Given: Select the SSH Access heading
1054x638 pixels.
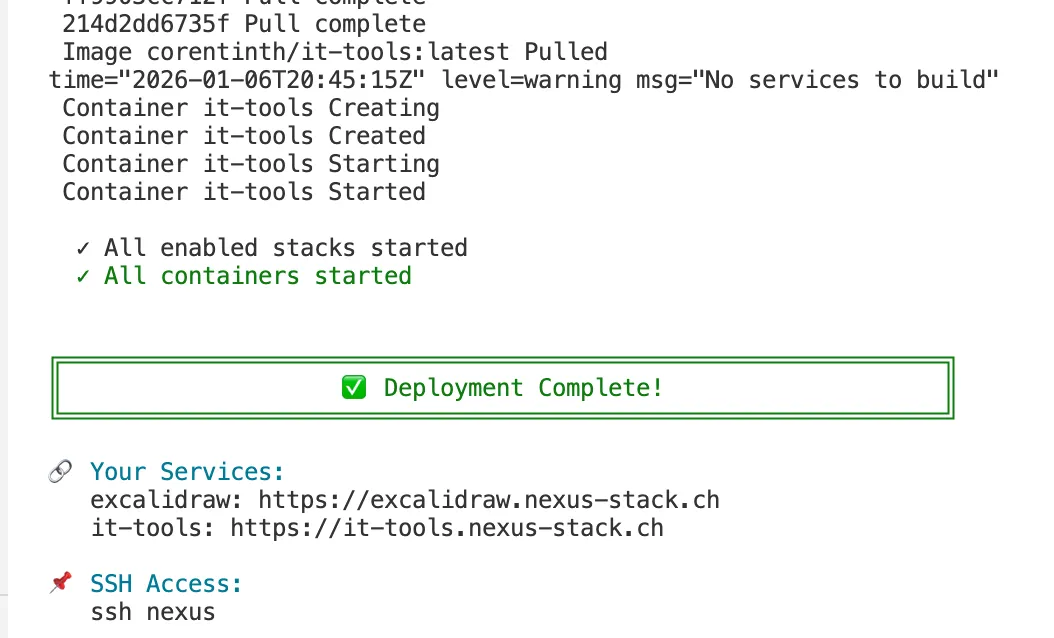Looking at the screenshot, I should [x=166, y=583].
